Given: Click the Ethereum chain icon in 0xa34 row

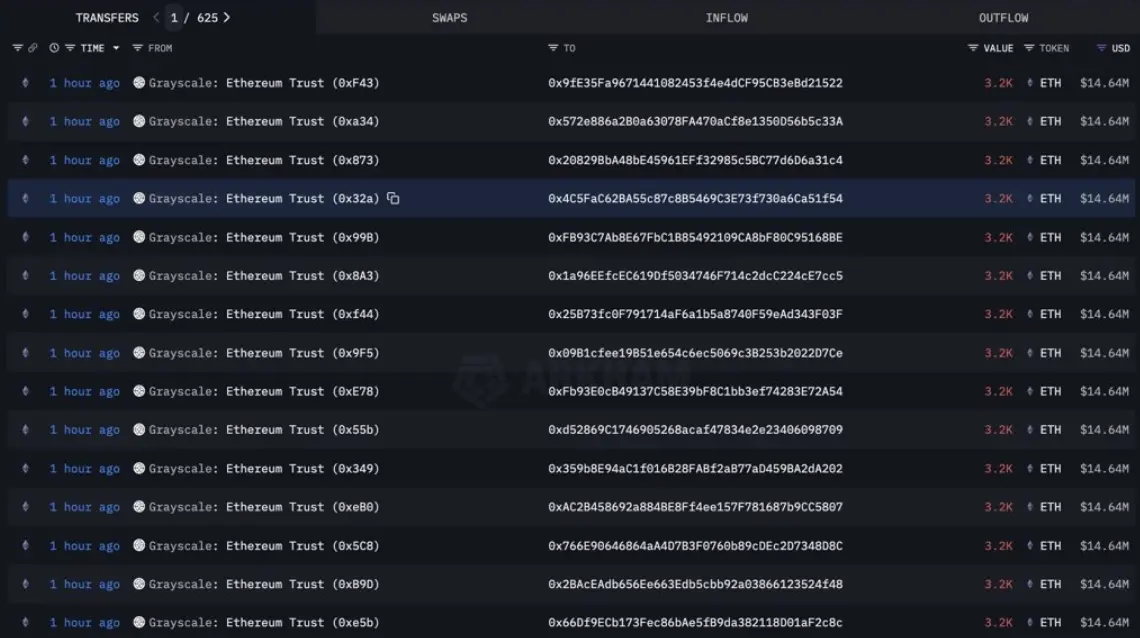Looking at the screenshot, I should click(25, 121).
